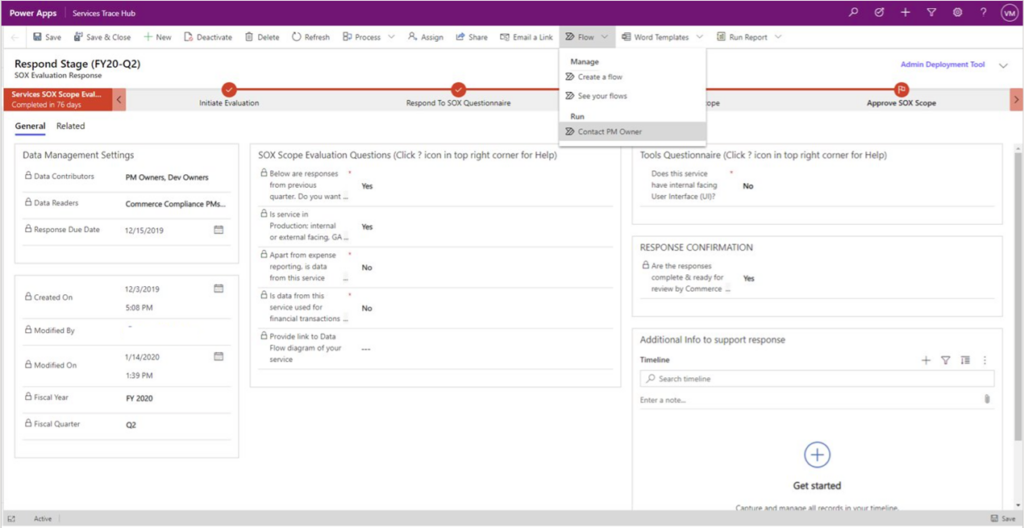Delete this record

click(x=262, y=37)
